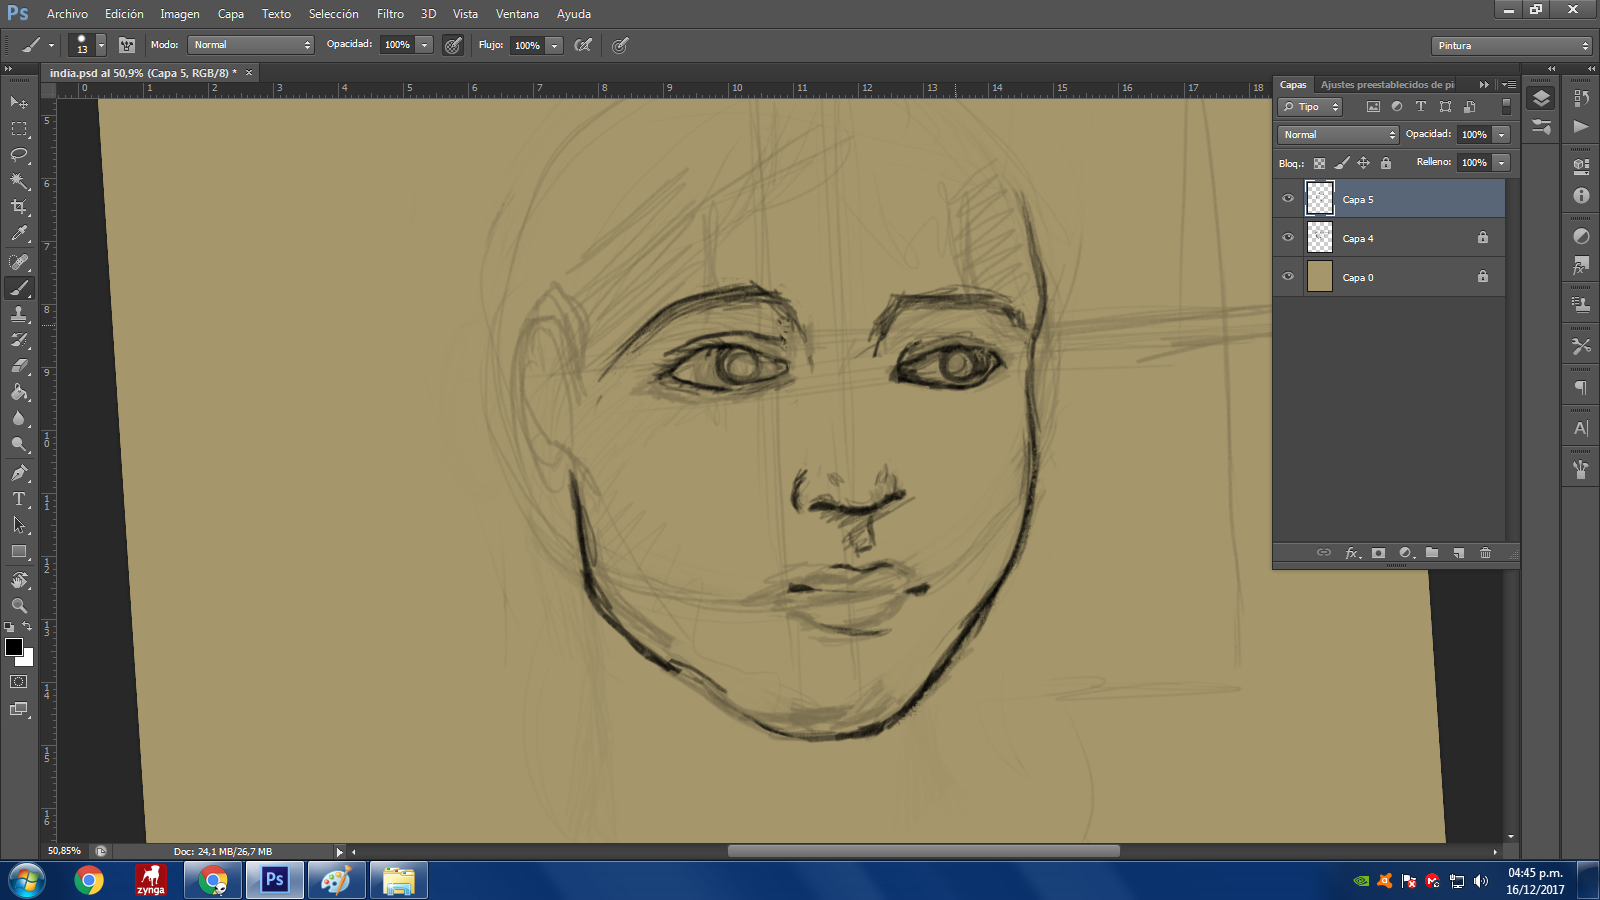Open the Filtro menu

coord(390,14)
